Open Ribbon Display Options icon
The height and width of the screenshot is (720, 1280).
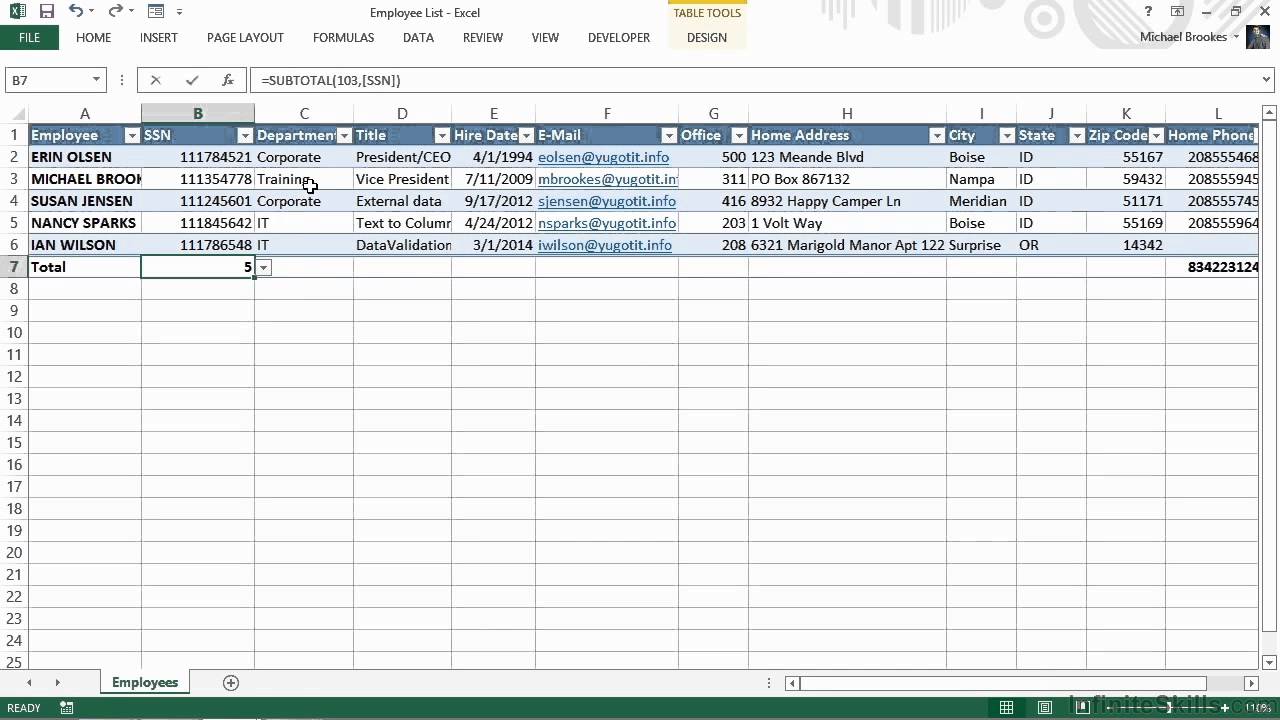click(1179, 12)
